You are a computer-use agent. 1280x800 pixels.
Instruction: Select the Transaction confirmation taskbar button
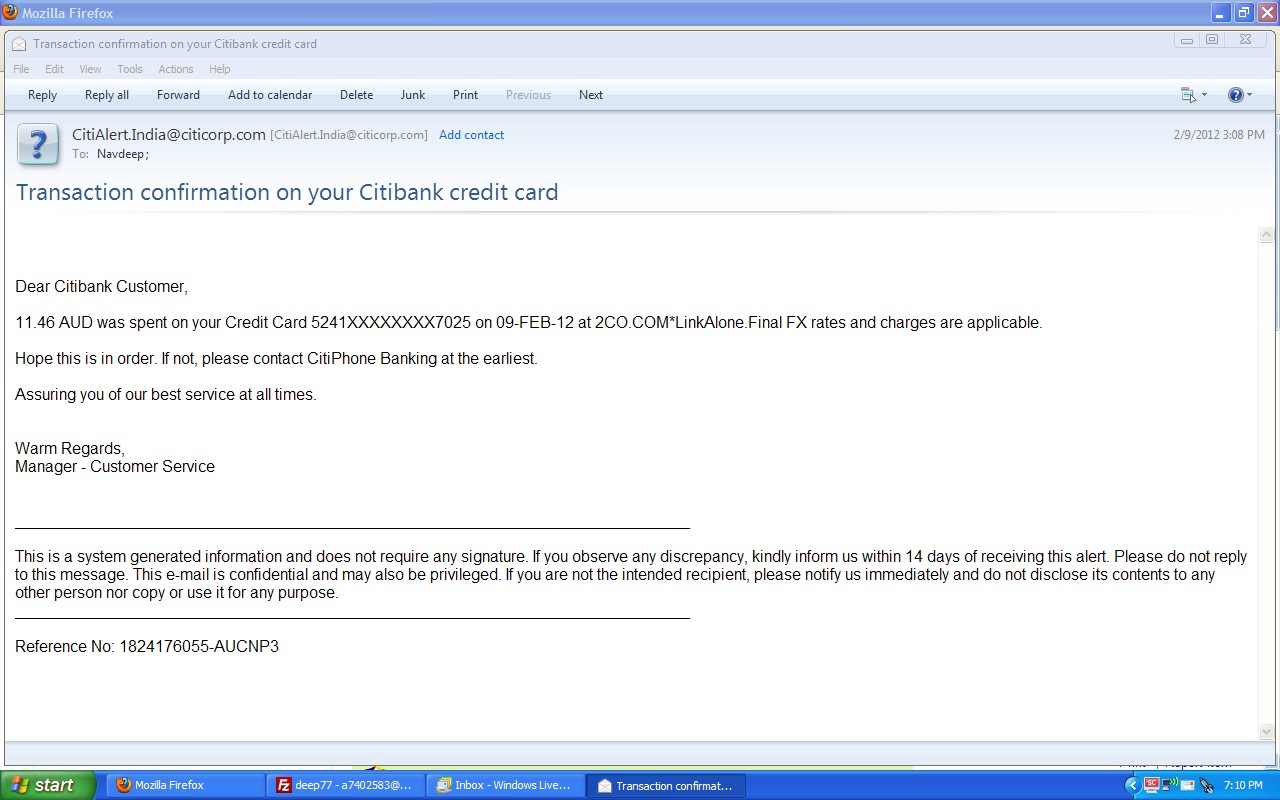coord(666,785)
